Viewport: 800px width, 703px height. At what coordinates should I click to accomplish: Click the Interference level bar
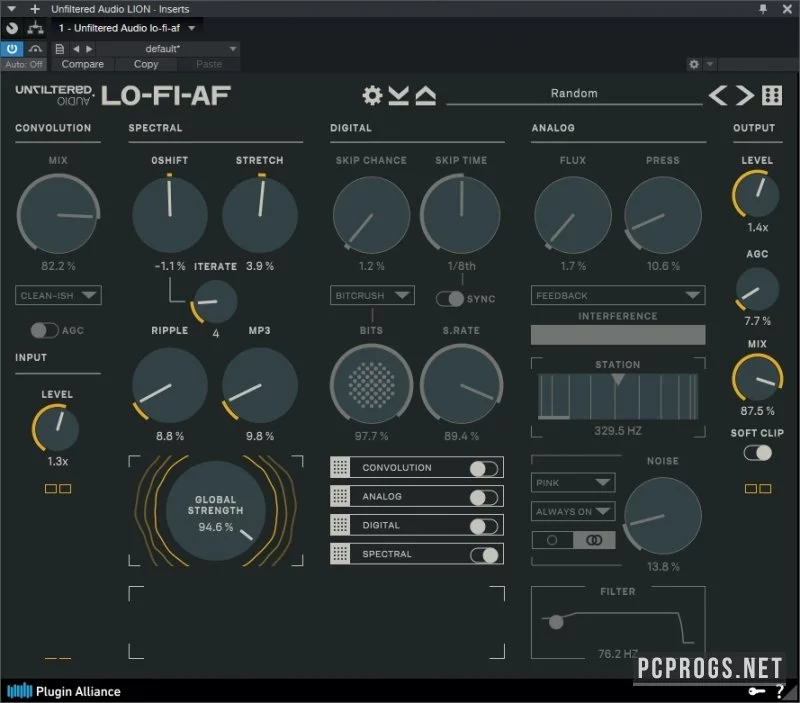[x=618, y=335]
